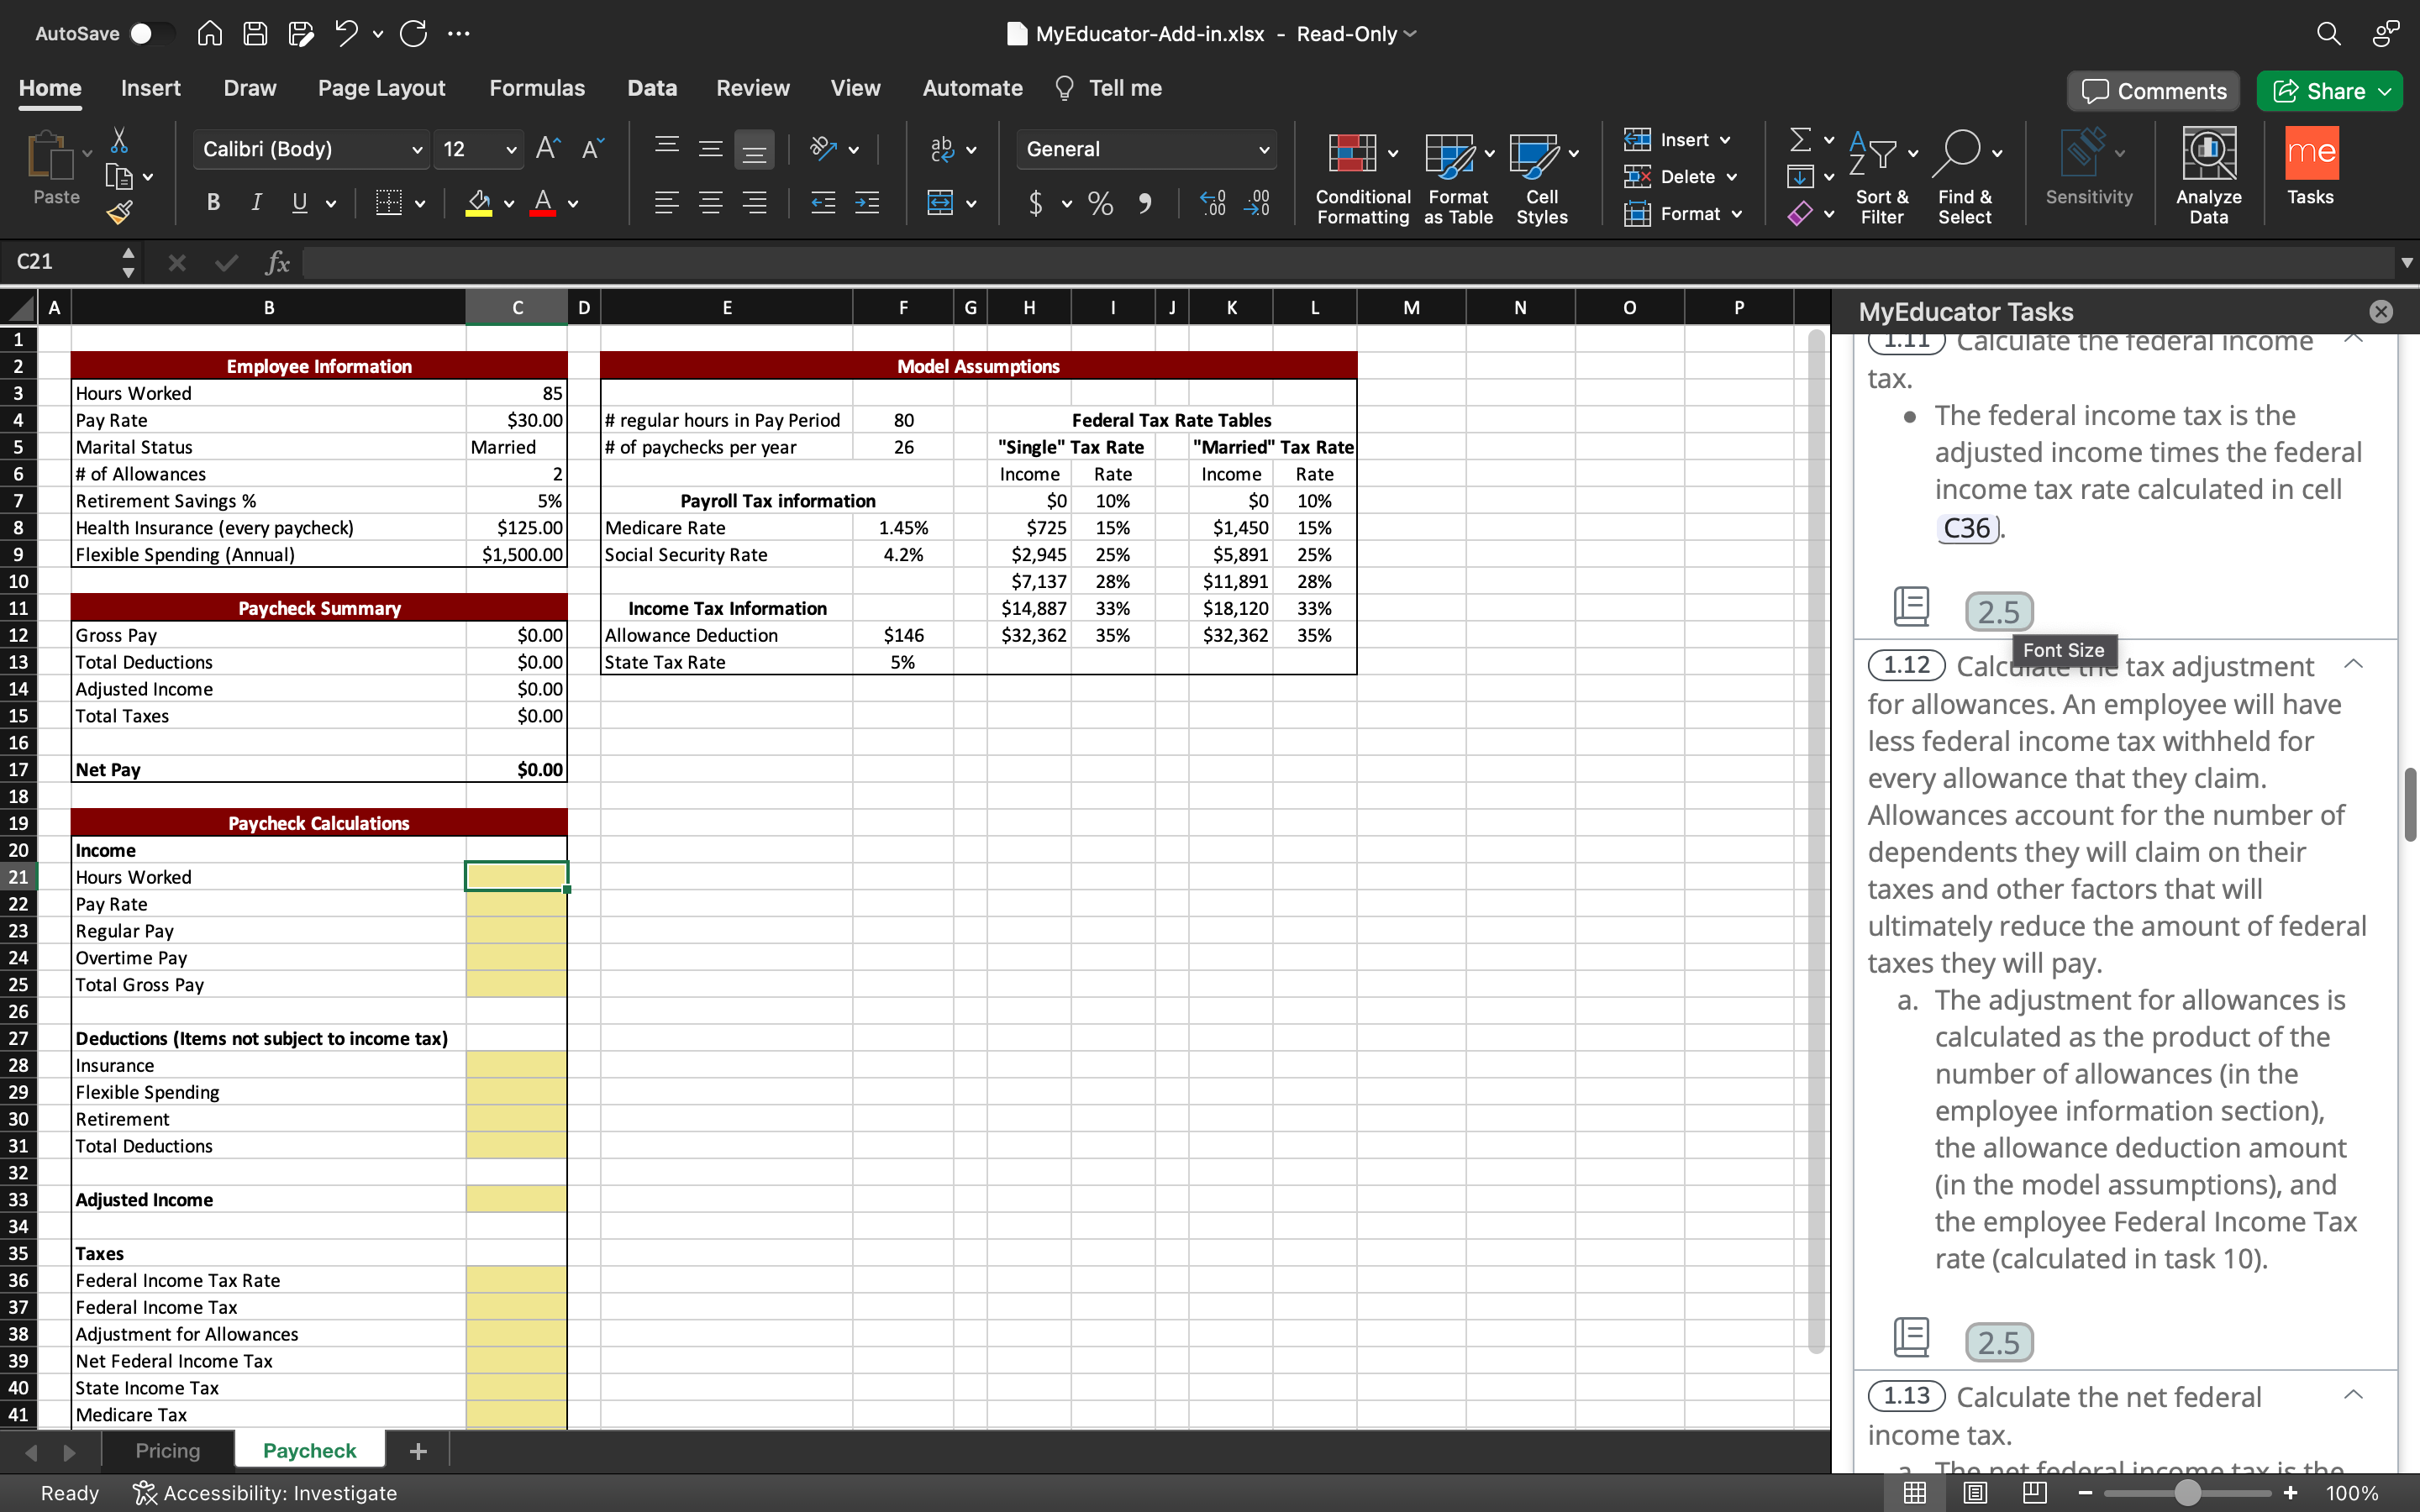Click the Format Painter brush icon

click(x=119, y=212)
